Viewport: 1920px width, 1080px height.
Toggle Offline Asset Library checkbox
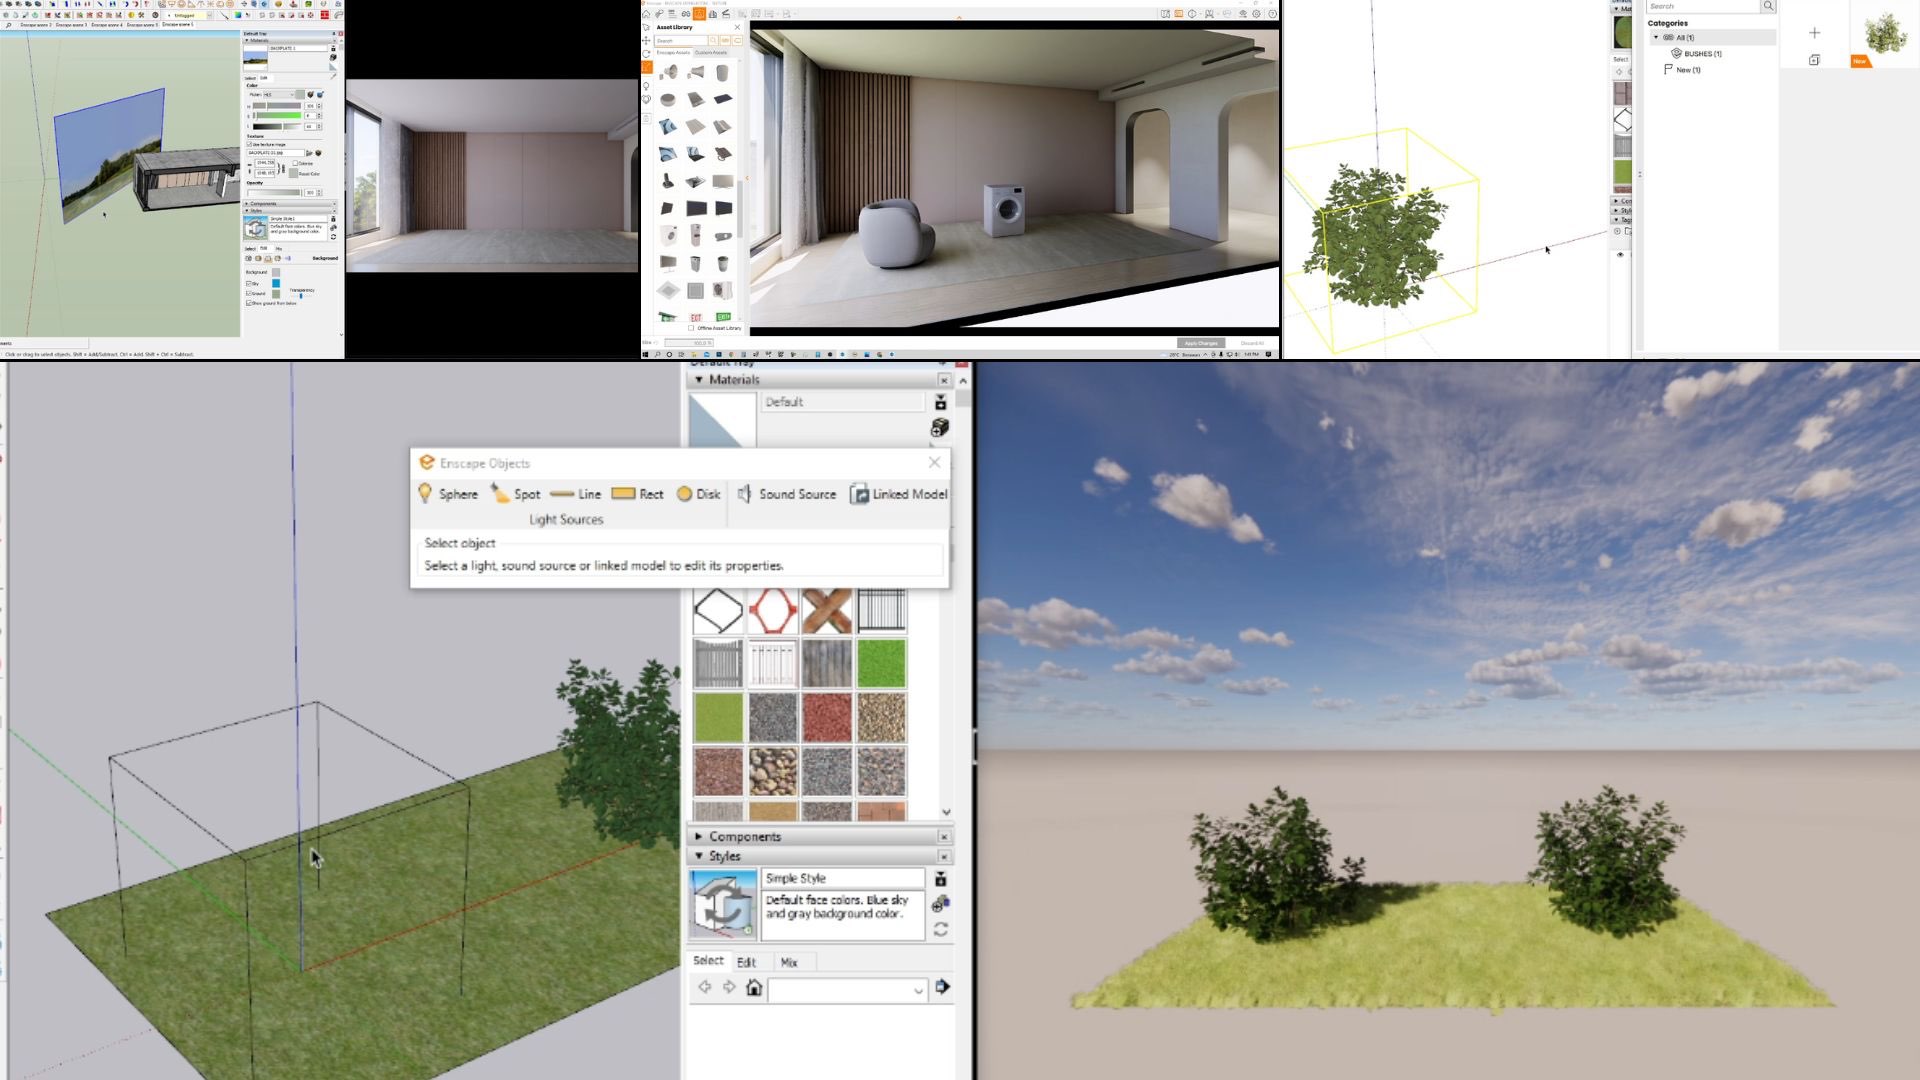coord(691,328)
